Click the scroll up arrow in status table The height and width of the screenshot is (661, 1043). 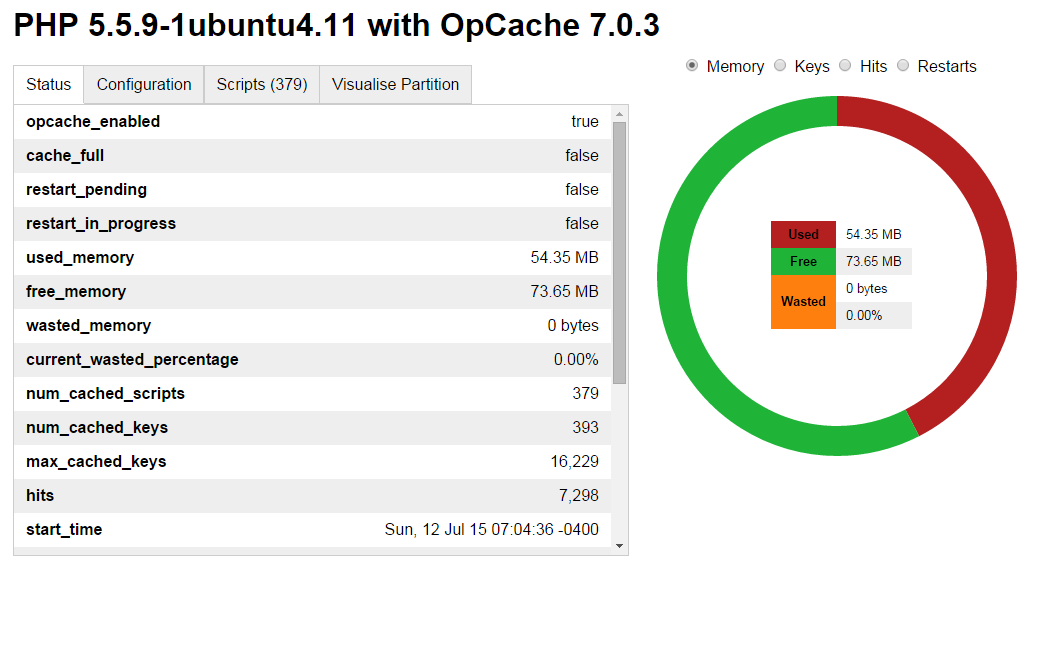(619, 113)
